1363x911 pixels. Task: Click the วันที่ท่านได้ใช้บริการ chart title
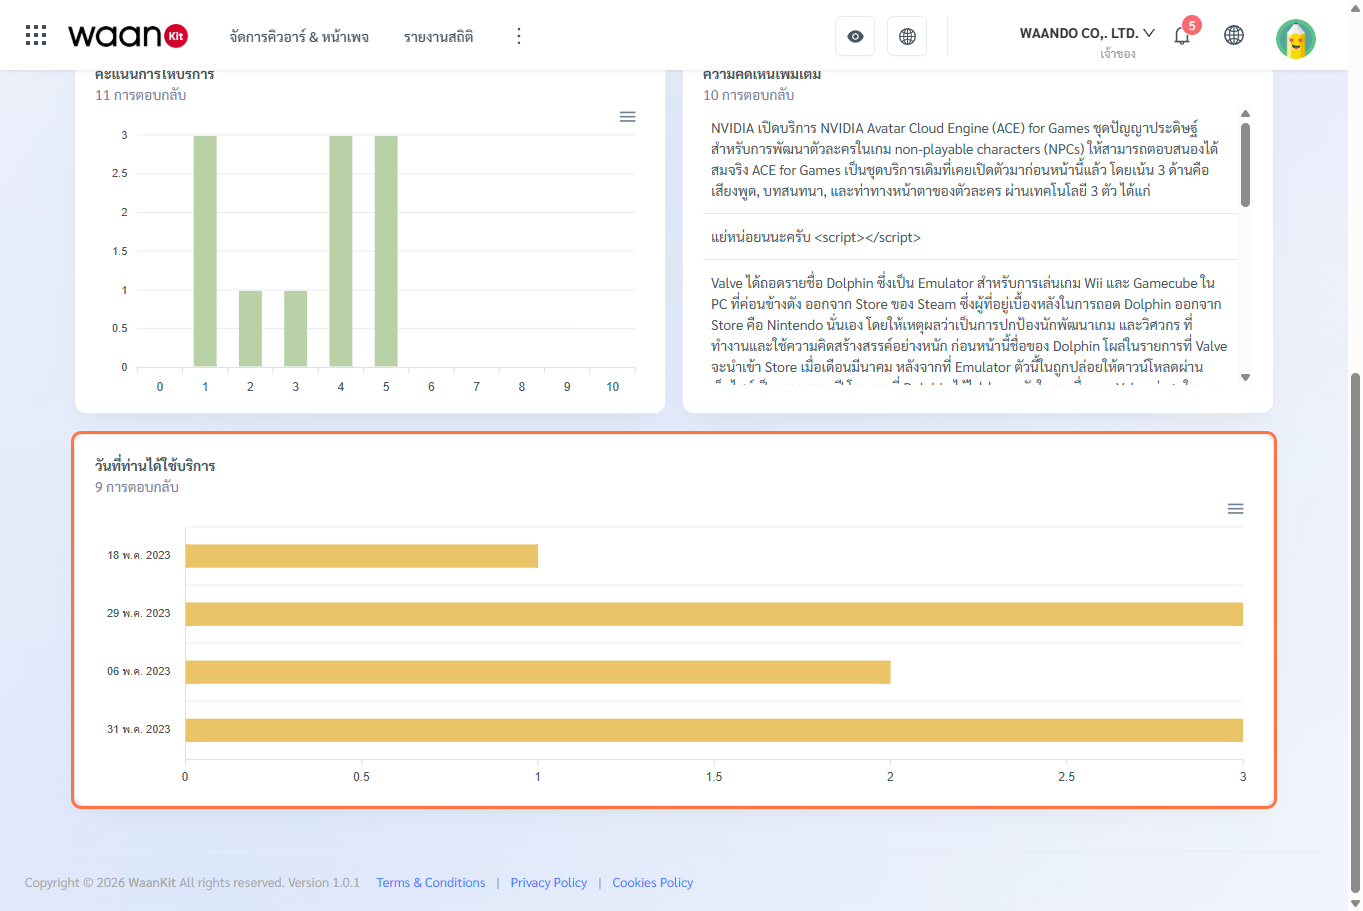155,466
